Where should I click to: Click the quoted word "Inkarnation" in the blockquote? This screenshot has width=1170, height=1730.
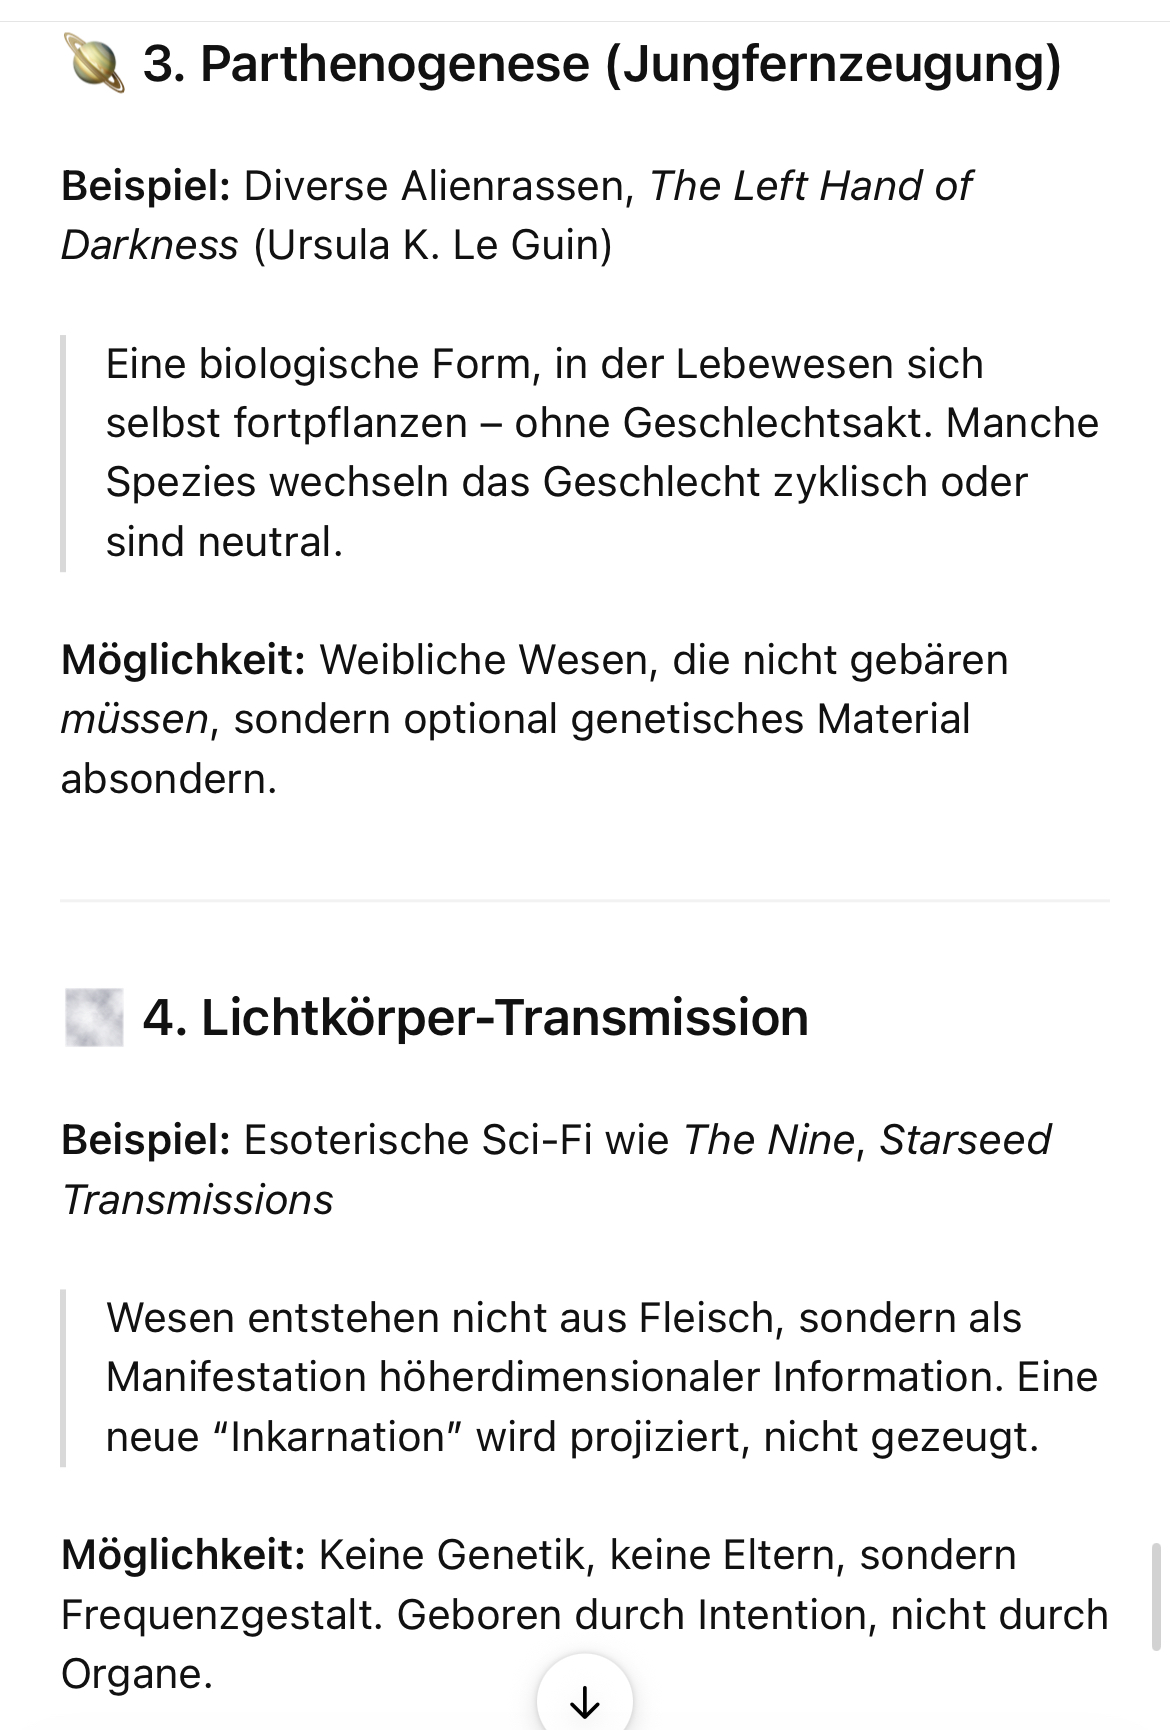click(337, 1437)
